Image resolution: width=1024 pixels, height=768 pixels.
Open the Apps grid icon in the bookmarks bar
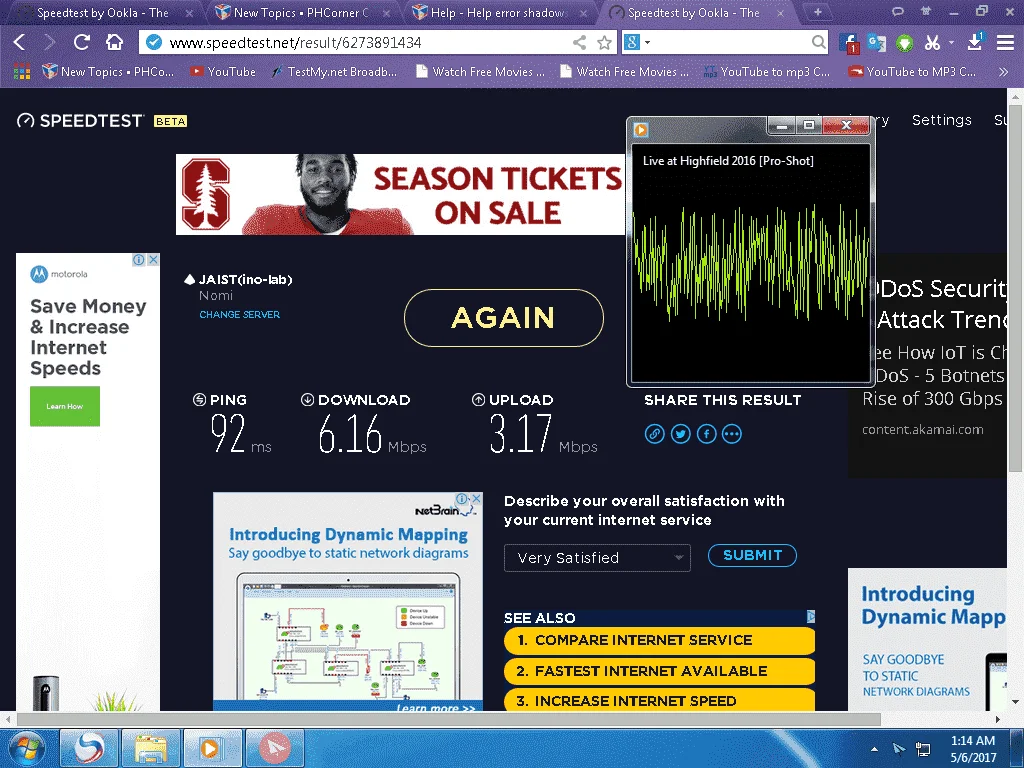click(22, 72)
